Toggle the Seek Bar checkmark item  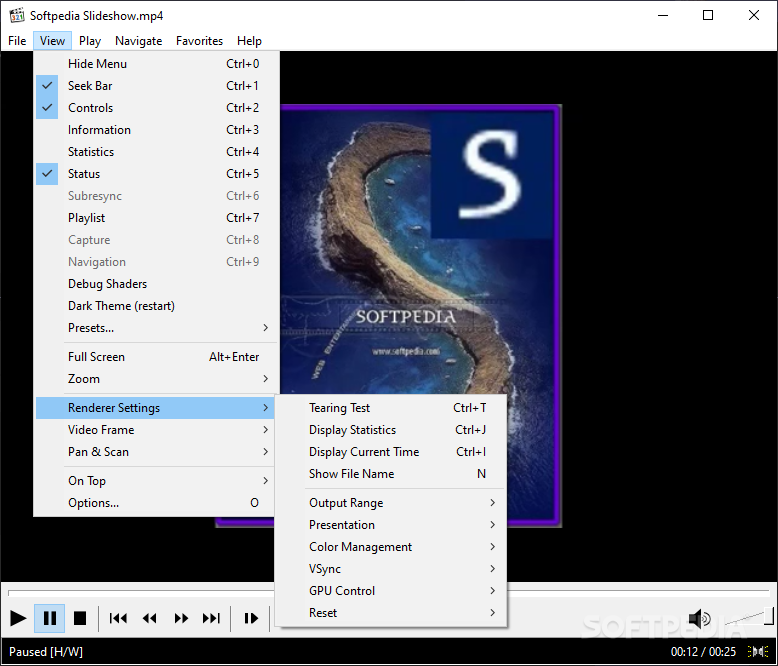[x=154, y=86]
